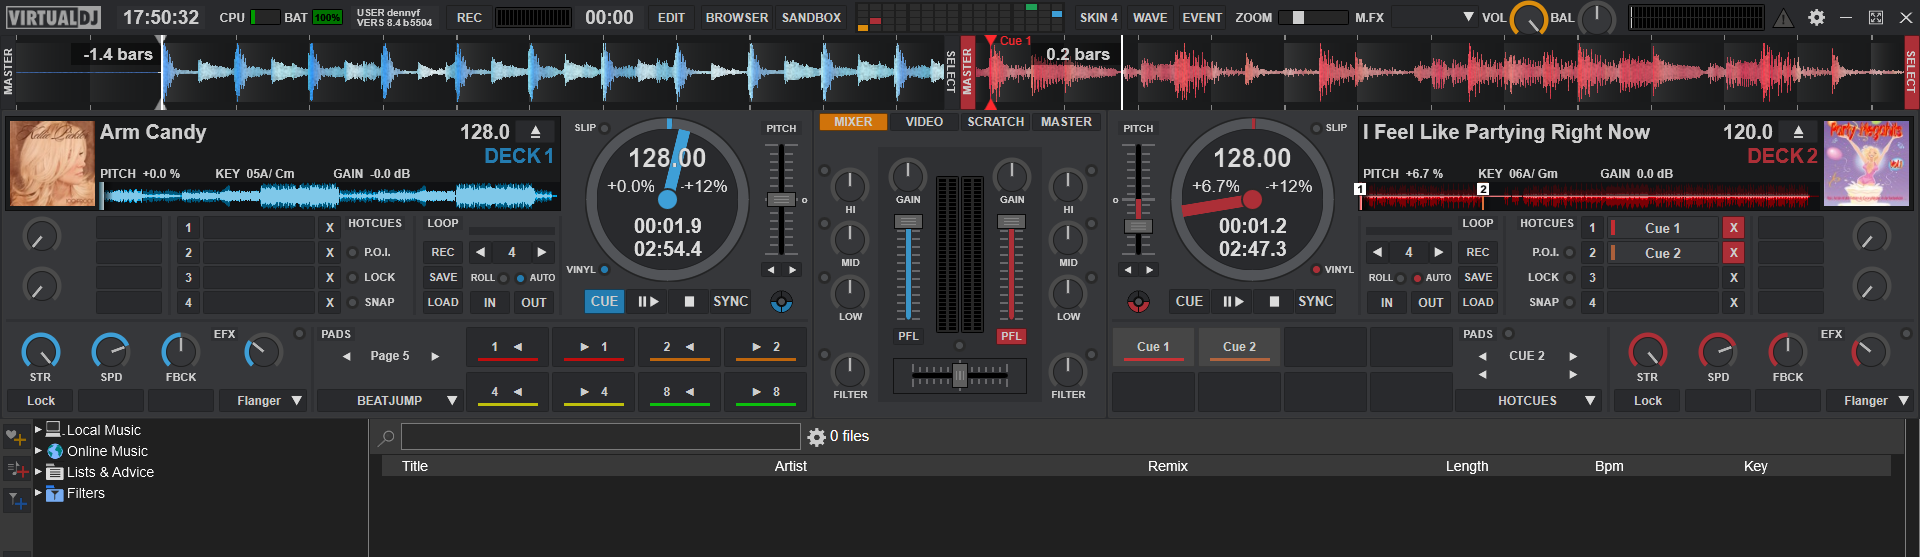Double the loop length on Deck 1
This screenshot has width=1920, height=557.
pyautogui.click(x=542, y=252)
